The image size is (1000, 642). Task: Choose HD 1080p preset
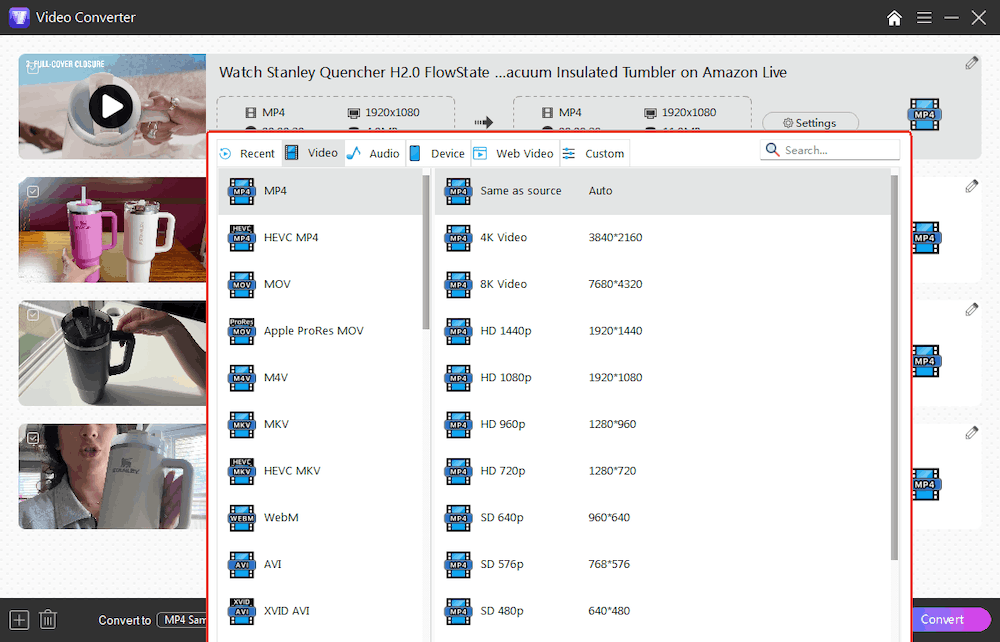[663, 377]
